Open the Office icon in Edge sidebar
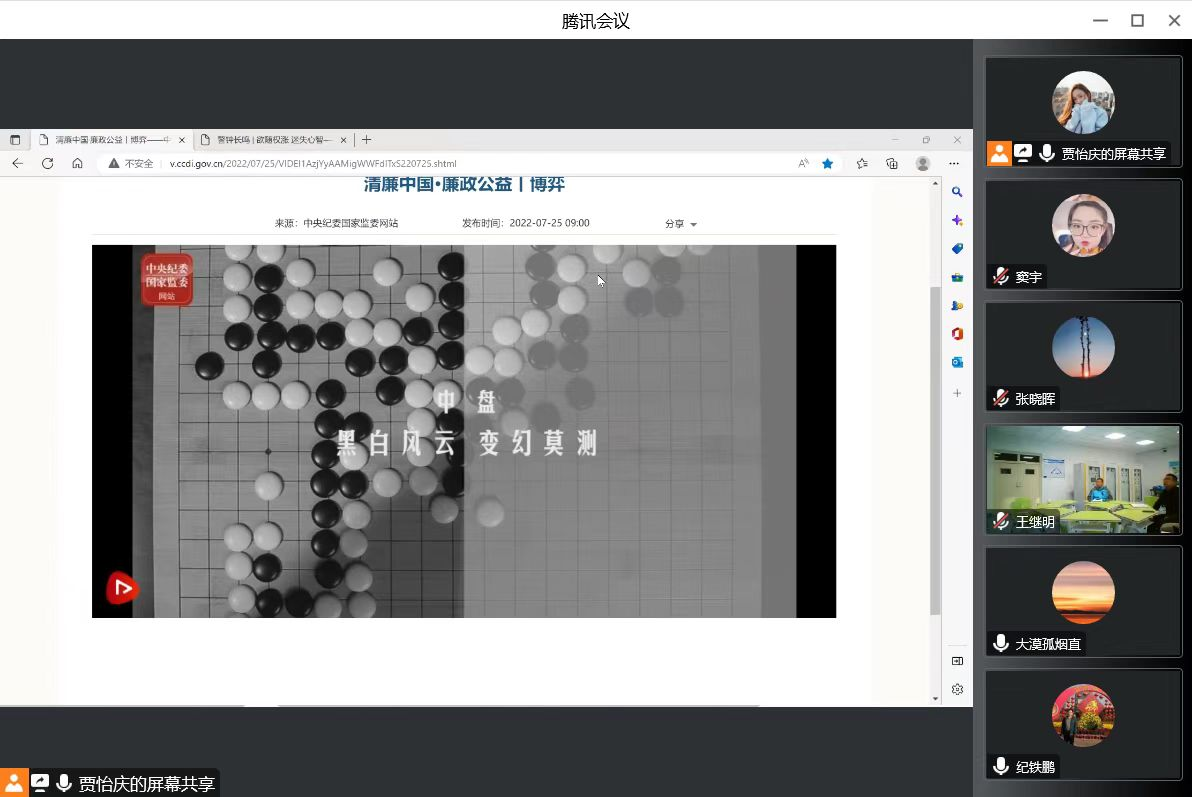This screenshot has width=1192, height=797. [x=957, y=334]
